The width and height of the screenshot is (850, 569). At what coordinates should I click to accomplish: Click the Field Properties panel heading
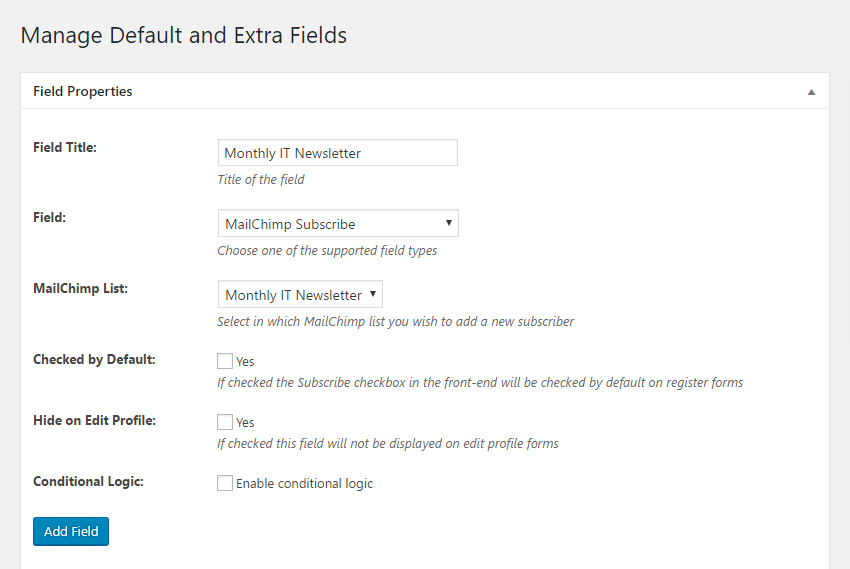point(82,91)
